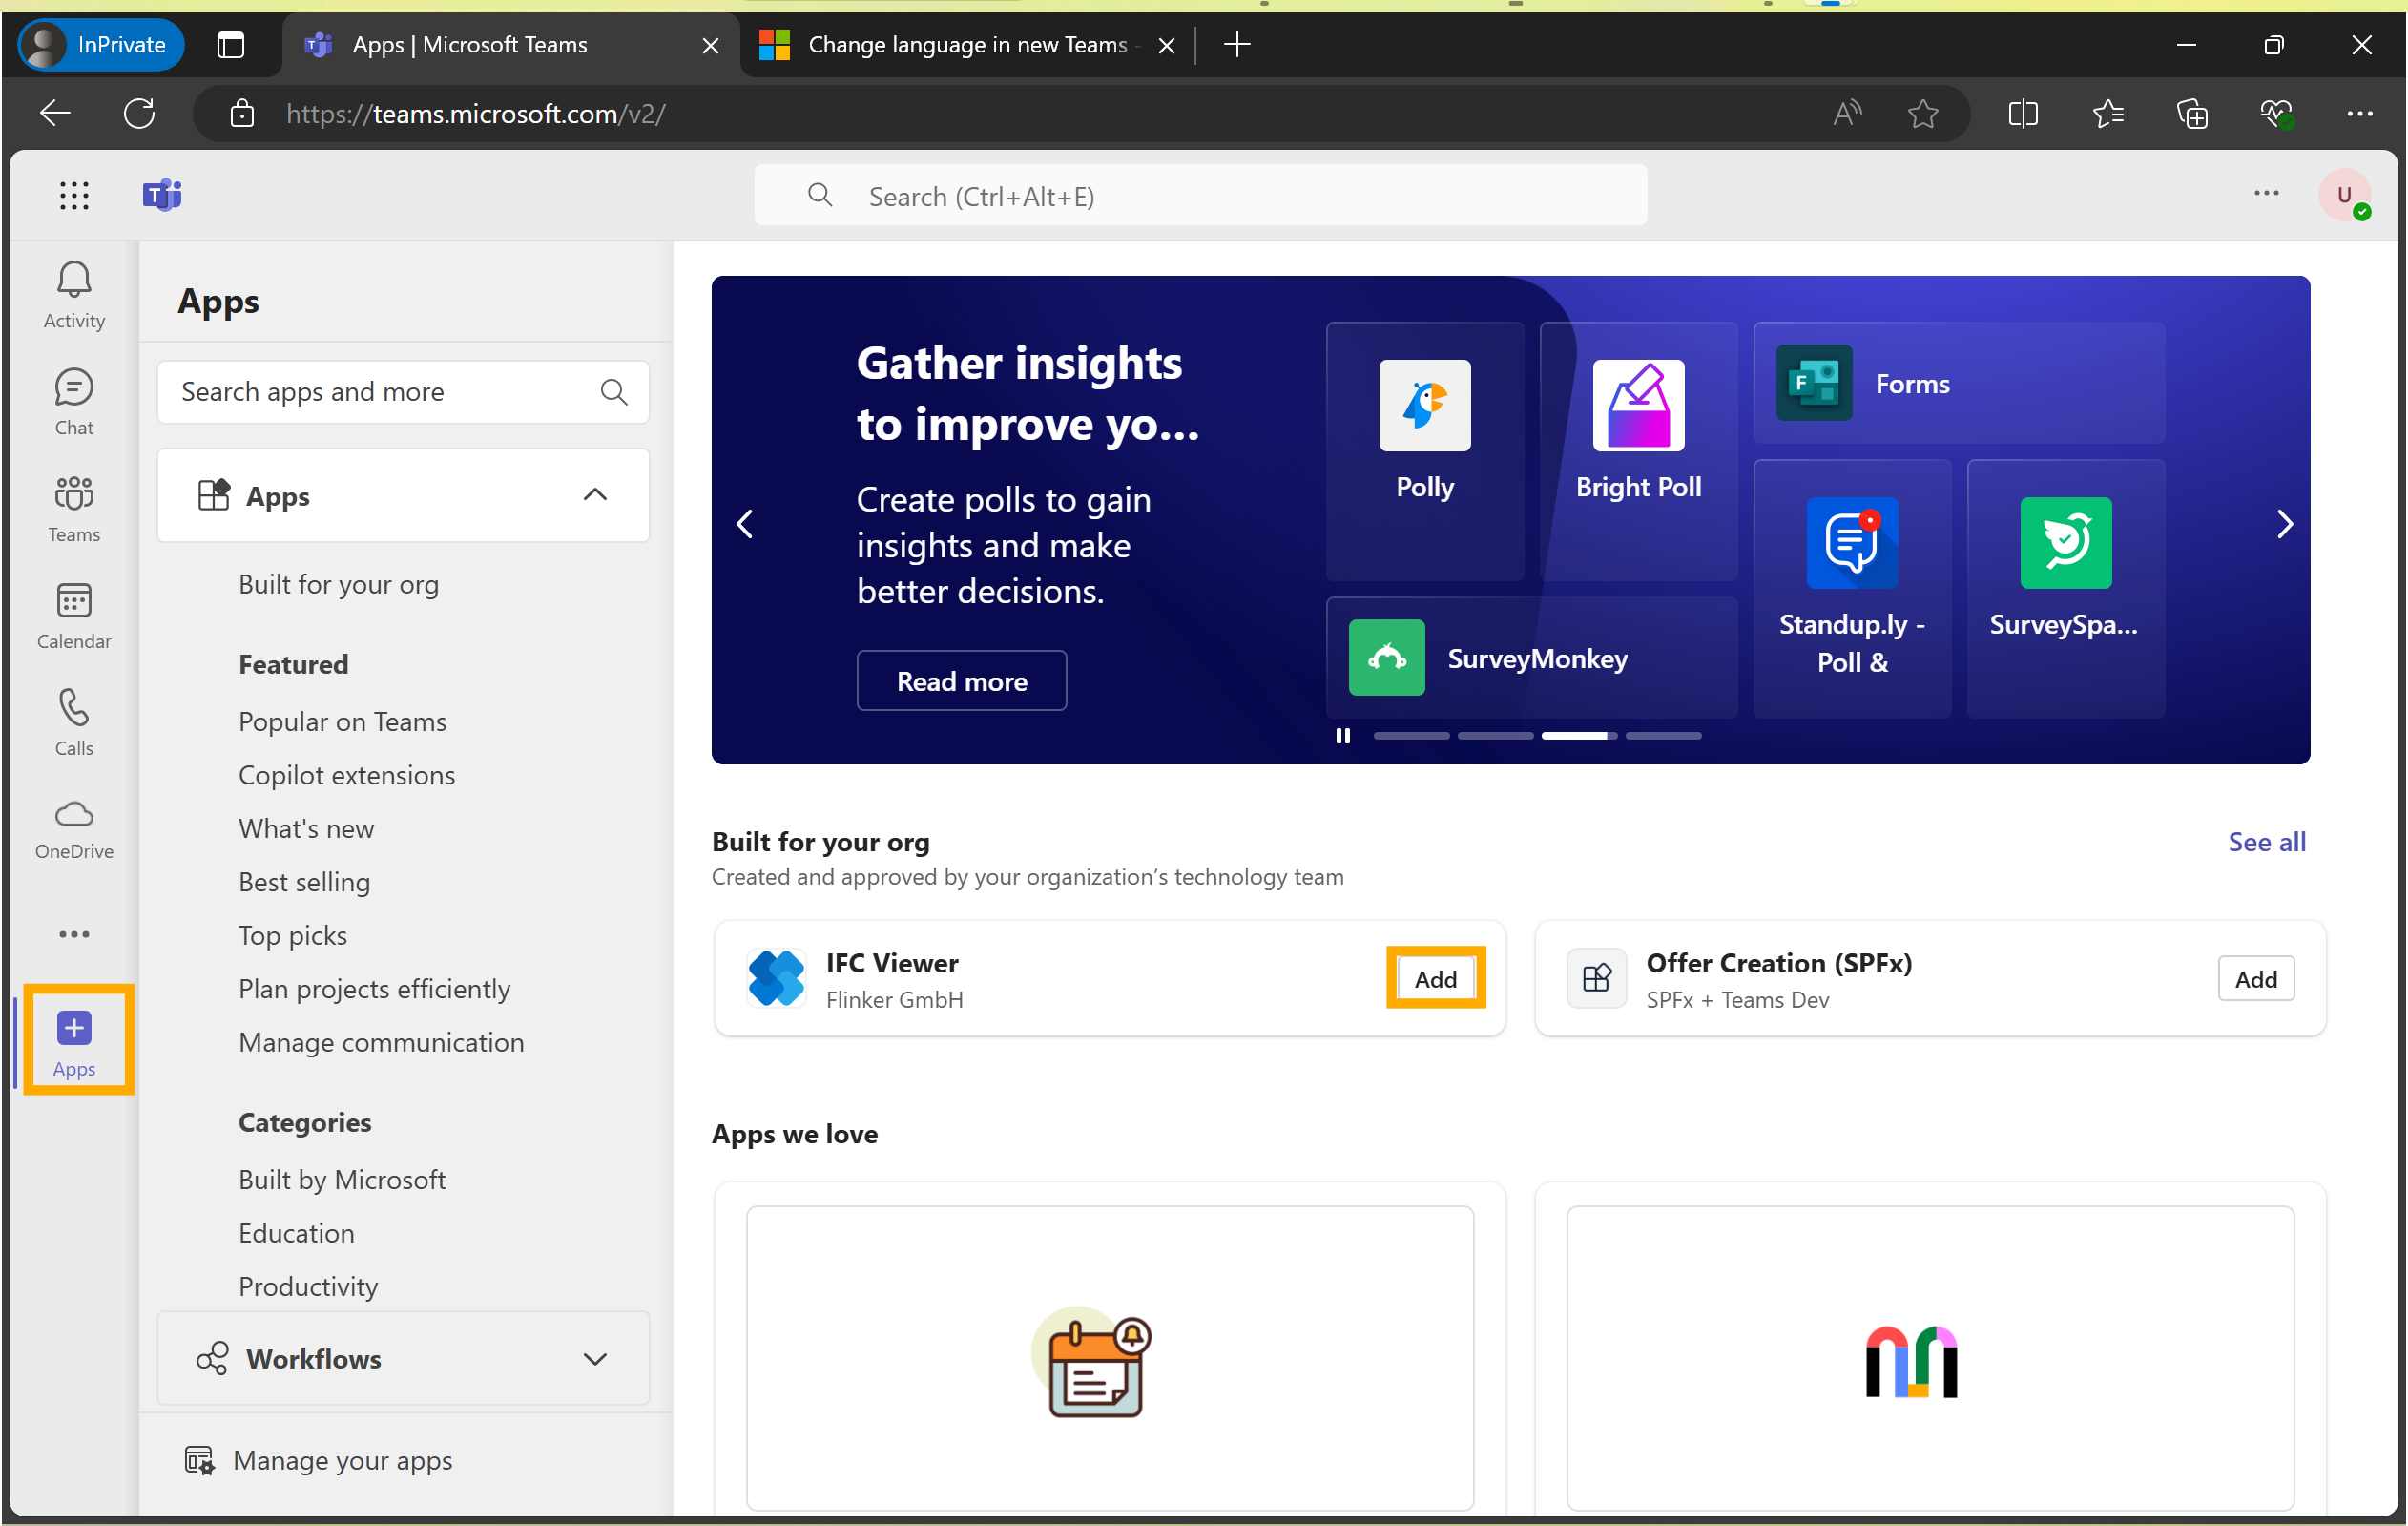2408x1526 pixels.
Task: Open the tab actions menu icon
Action: tap(231, 45)
